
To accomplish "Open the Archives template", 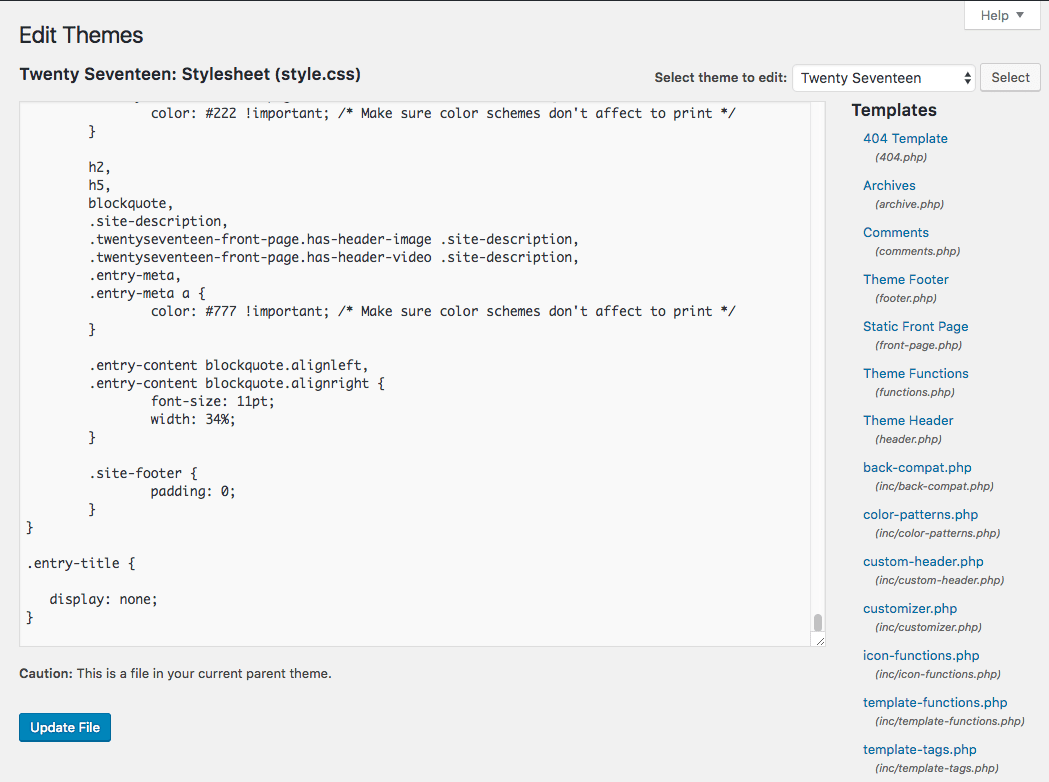I will 888,185.
